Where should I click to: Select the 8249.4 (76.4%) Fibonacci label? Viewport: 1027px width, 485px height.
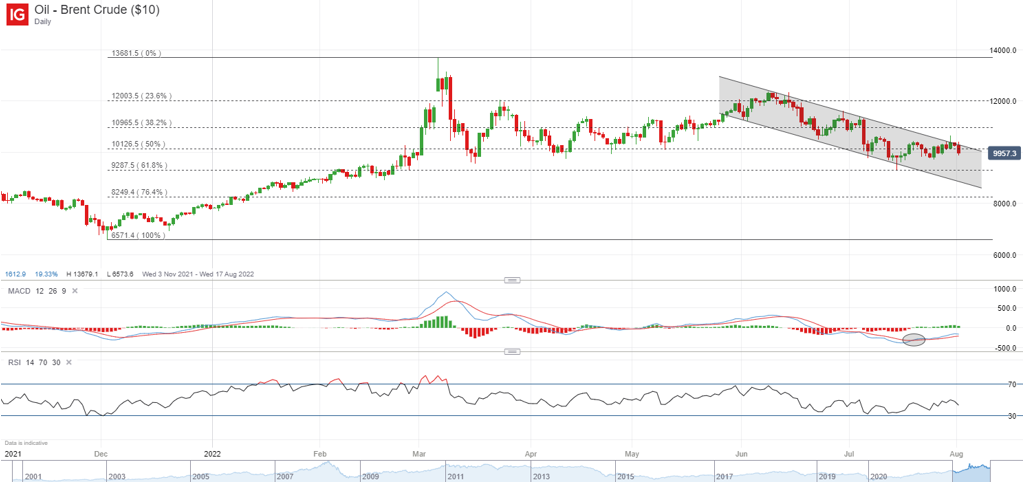pos(139,193)
